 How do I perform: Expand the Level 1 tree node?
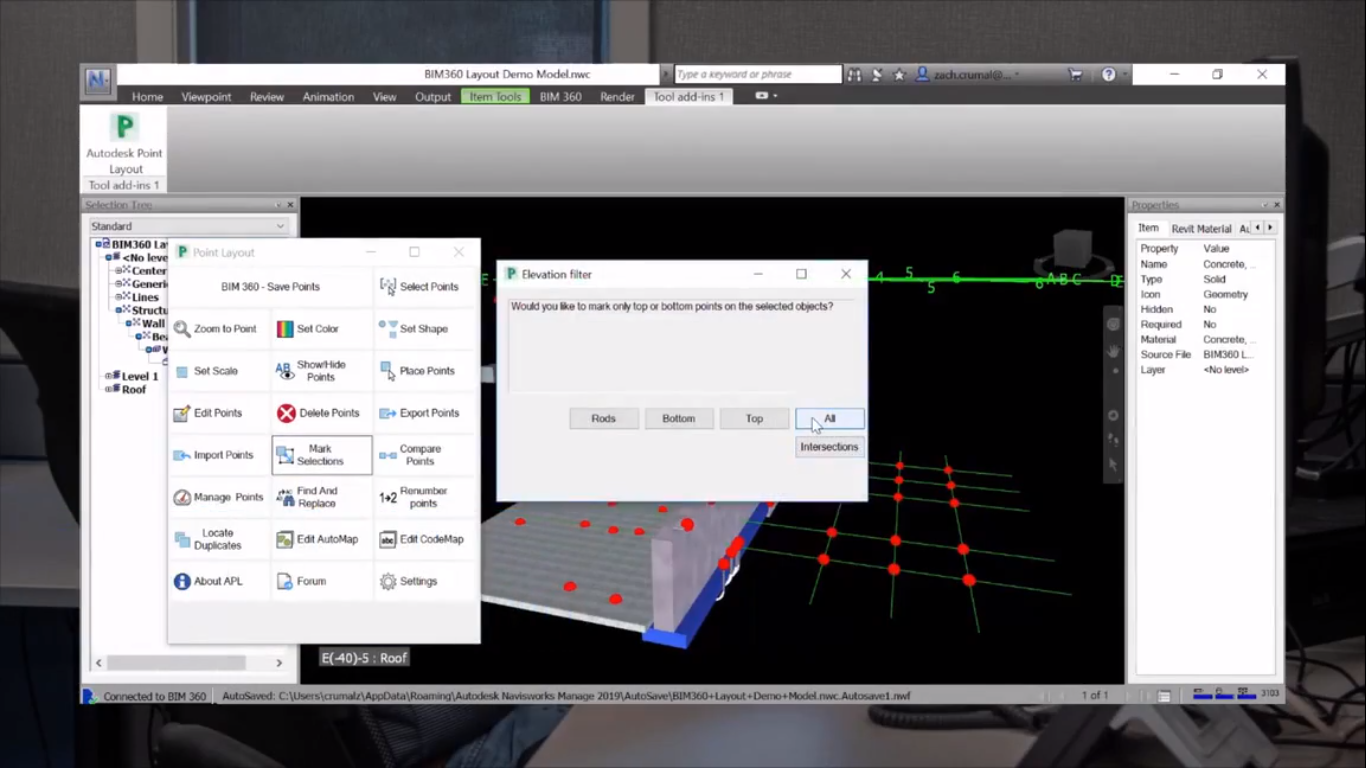click(x=108, y=376)
